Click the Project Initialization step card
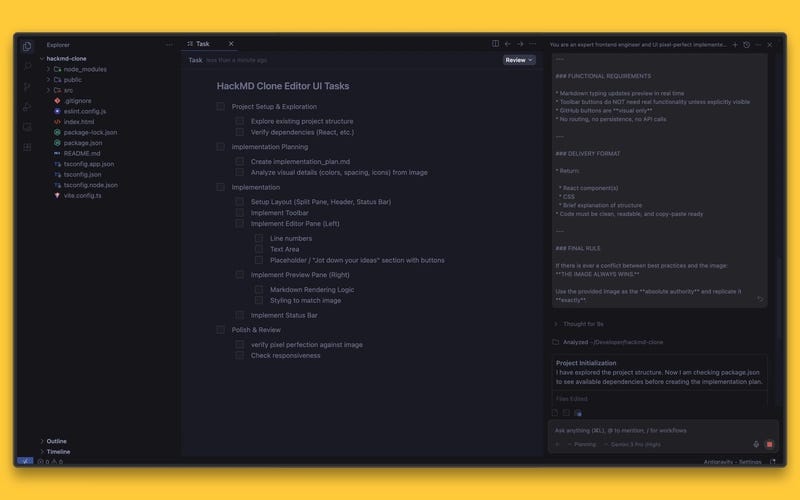The image size is (800, 500). click(x=659, y=372)
